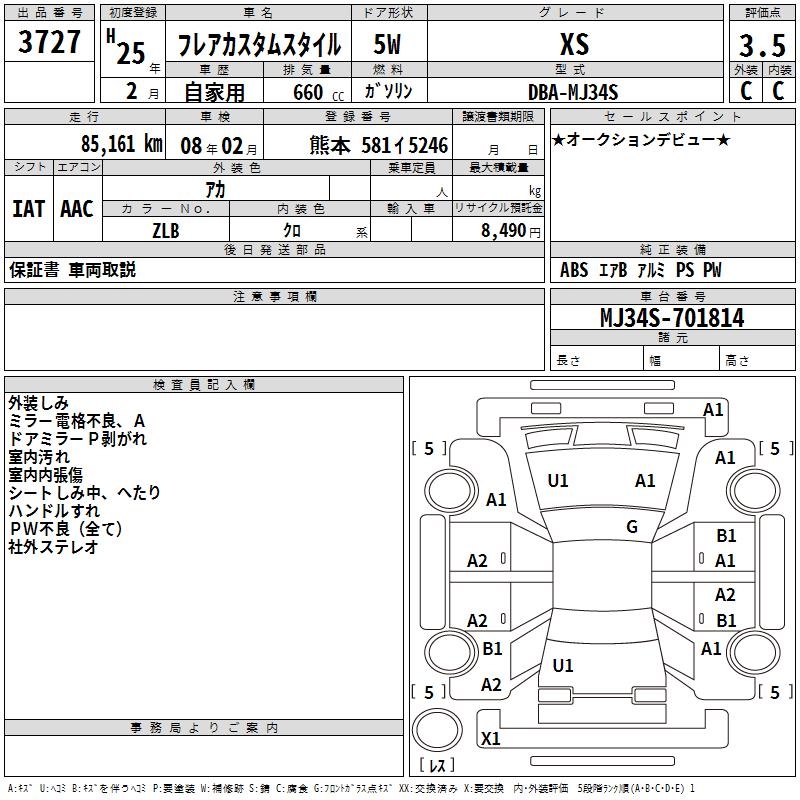Viewport: 800px width, 800px height.
Task: Select the fuel type ガソリン
Action: [x=388, y=91]
